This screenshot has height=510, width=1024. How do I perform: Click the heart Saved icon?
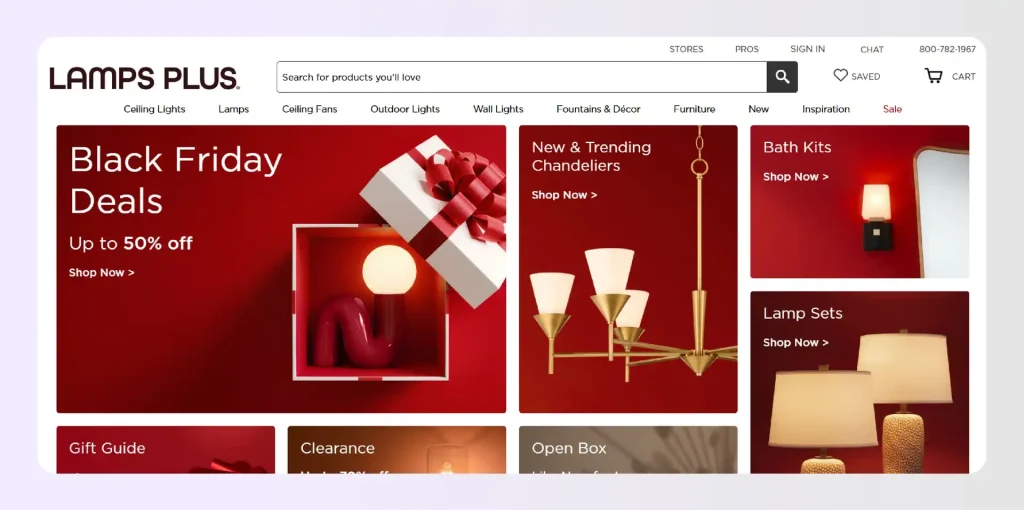click(840, 76)
